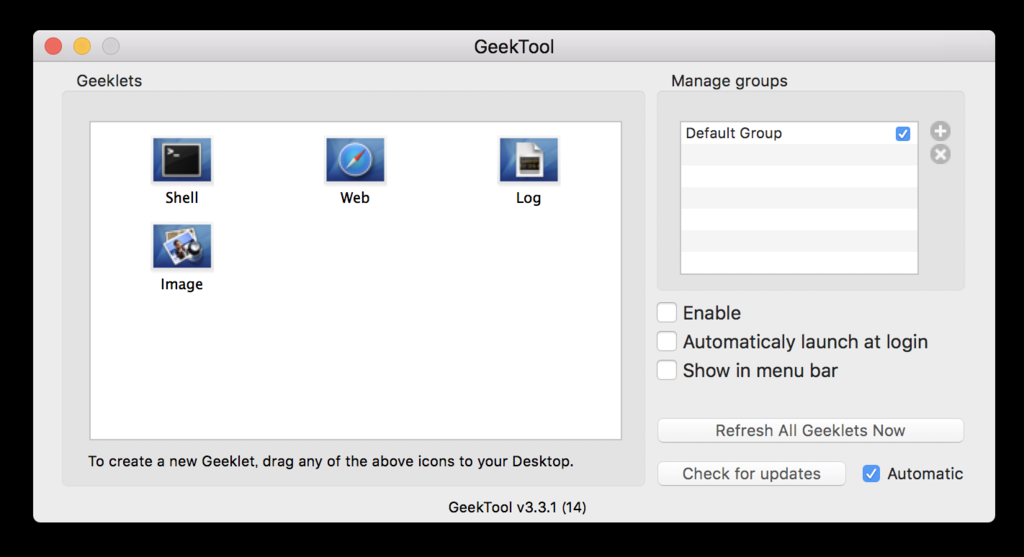Image resolution: width=1024 pixels, height=557 pixels.
Task: Select the Image geeklet icon
Action: tap(182, 246)
